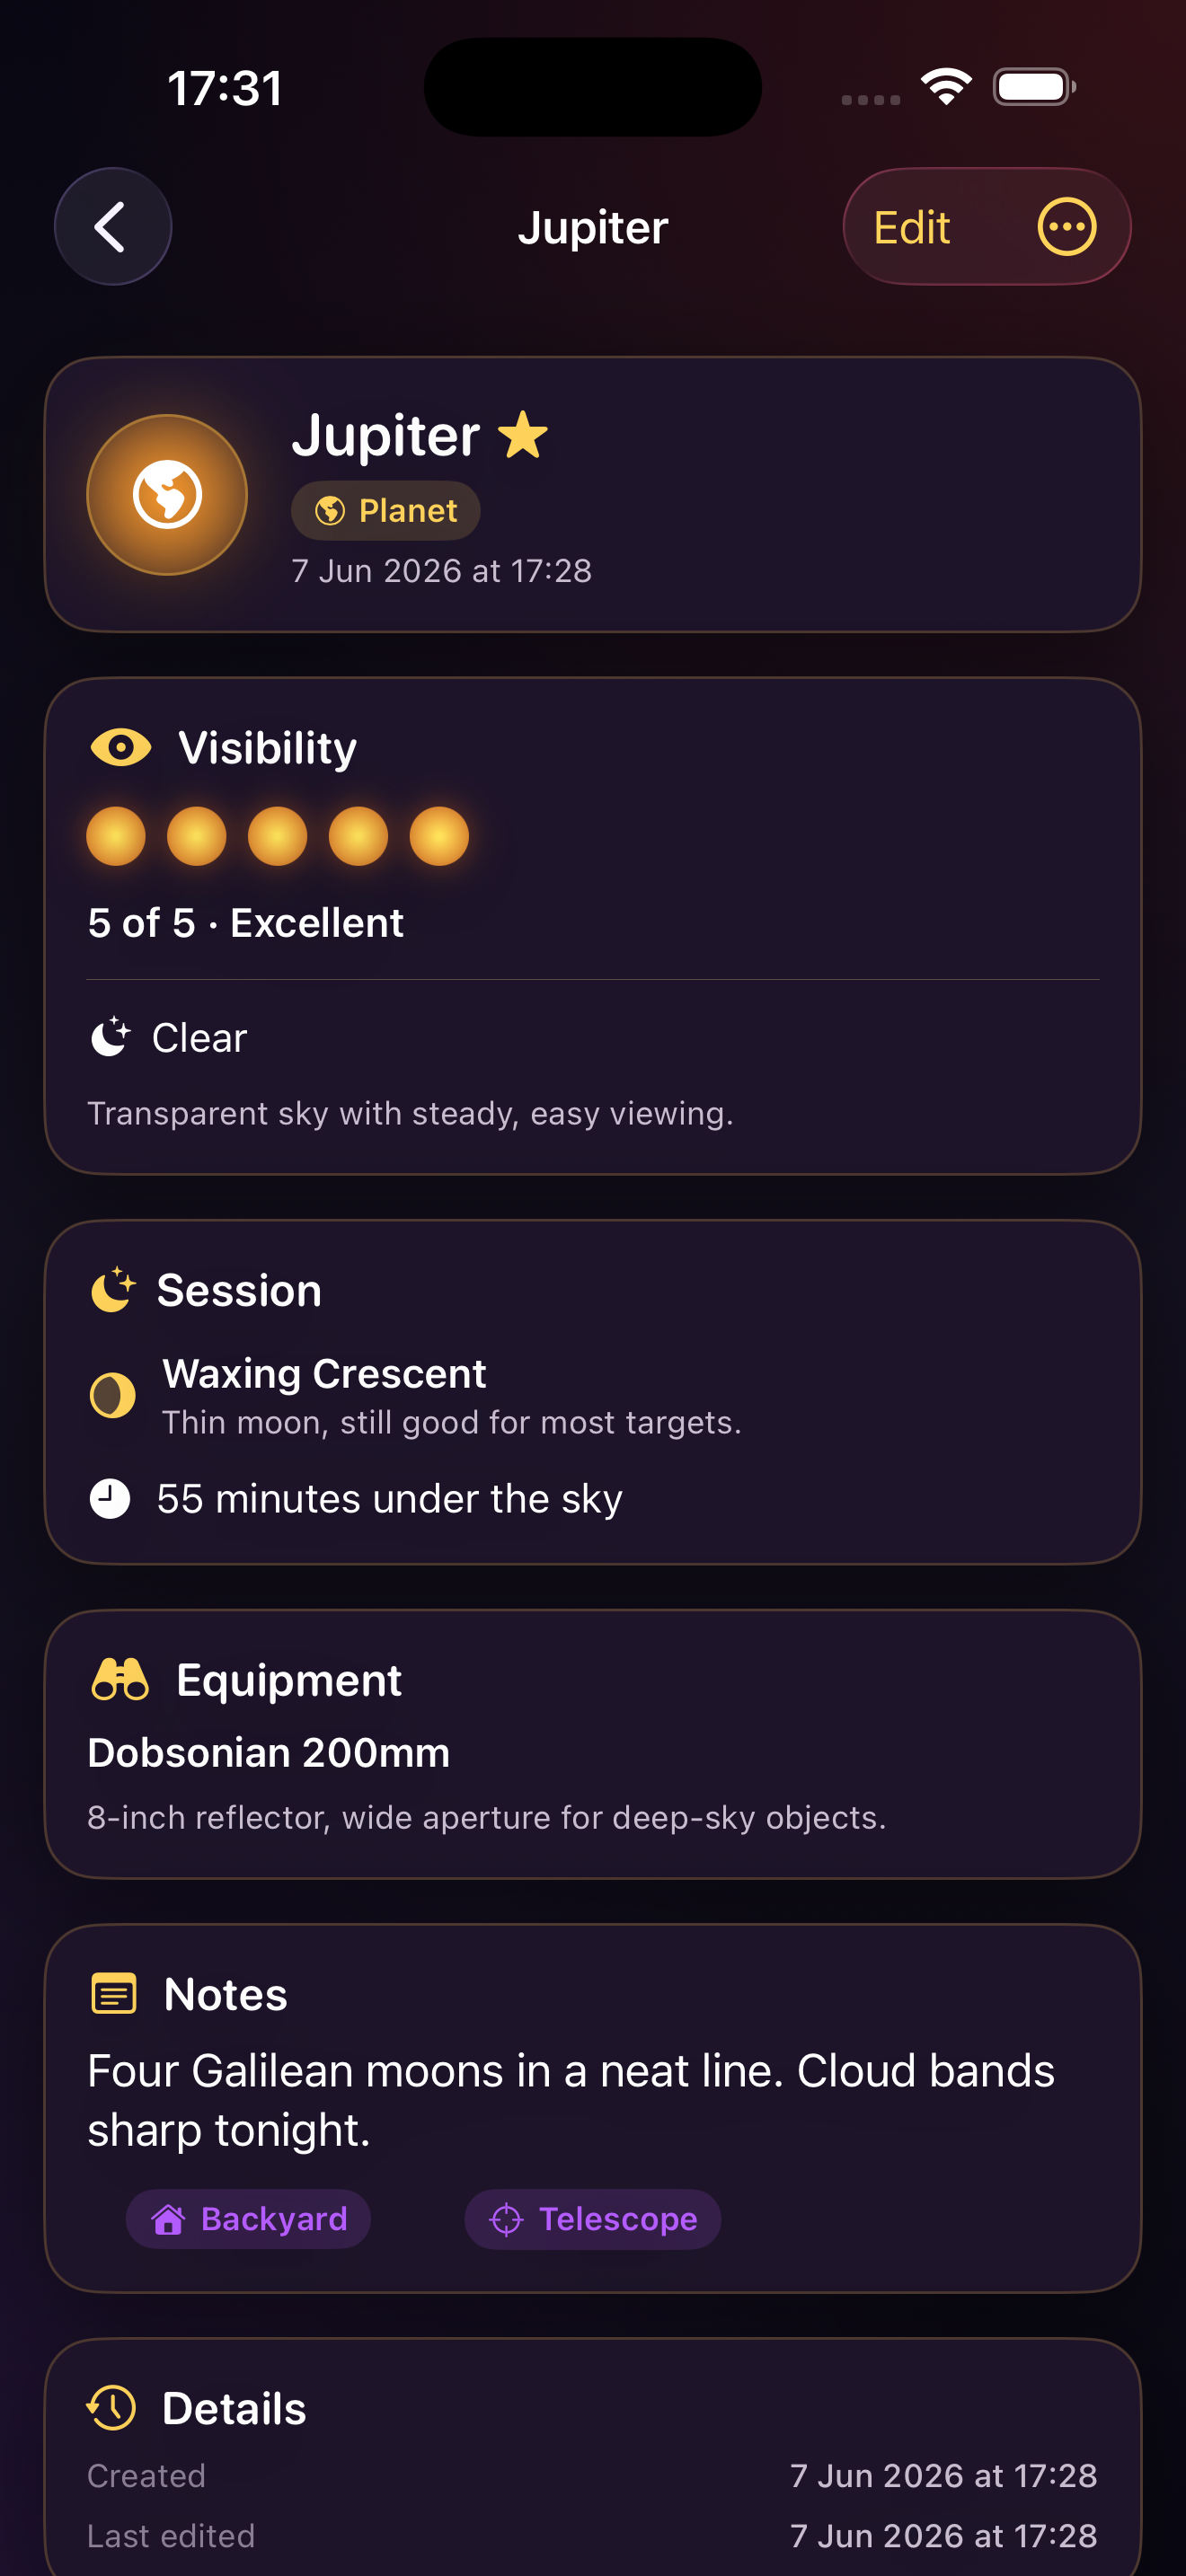Tap the Details history clock icon
This screenshot has height=2576, width=1186.
tap(112, 2408)
